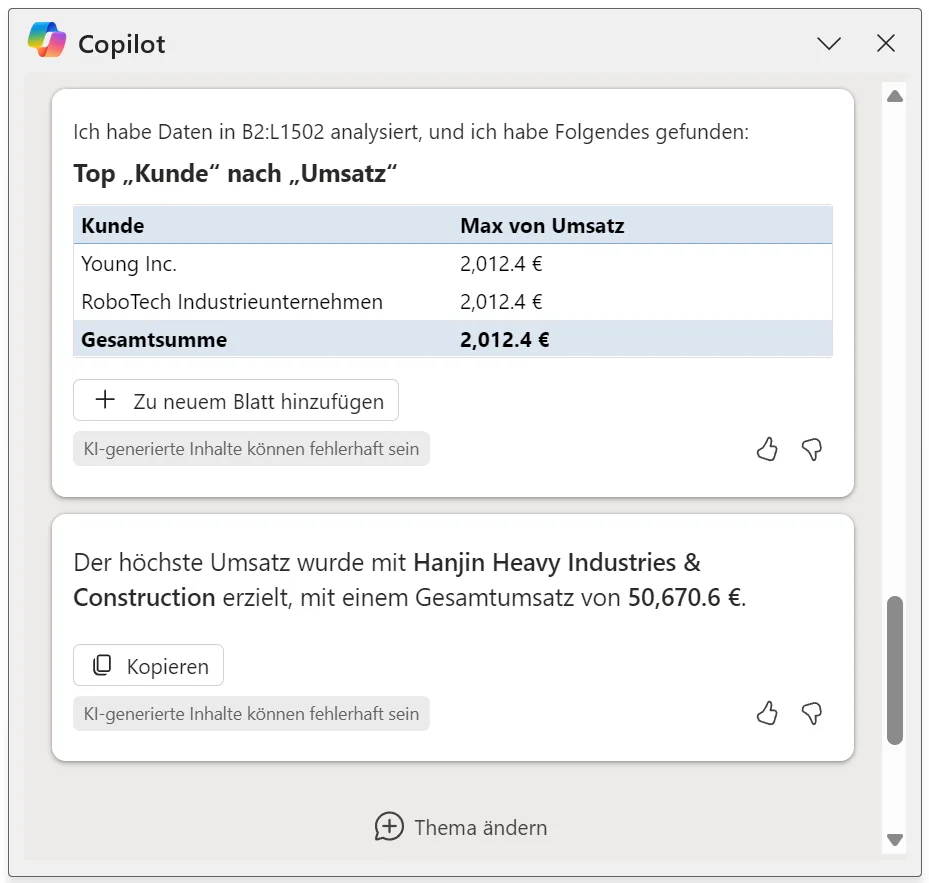Click 'Thema ändern' to start new topic
Screen dimensions: 929x883
(x=461, y=827)
